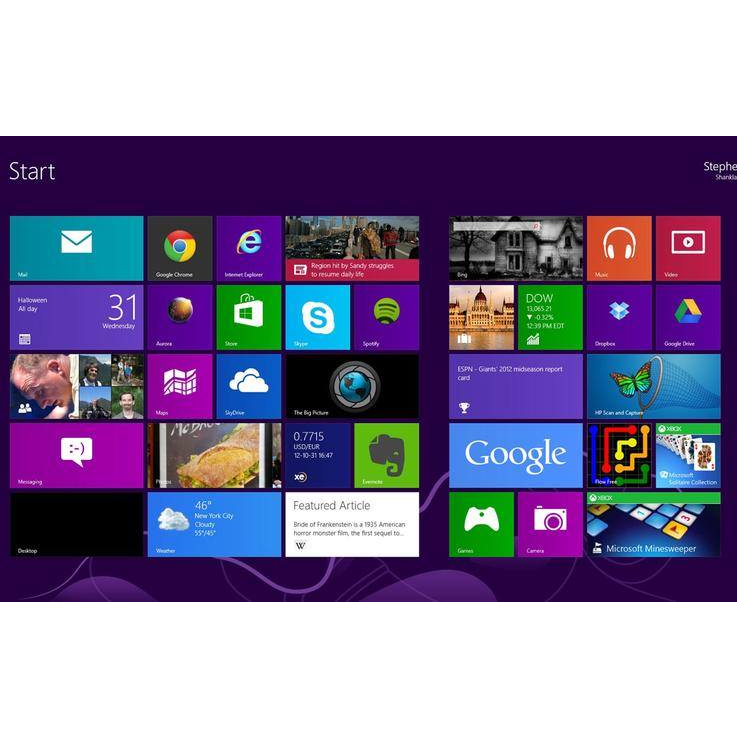
Task: Click the Google search tile
Action: (x=515, y=455)
